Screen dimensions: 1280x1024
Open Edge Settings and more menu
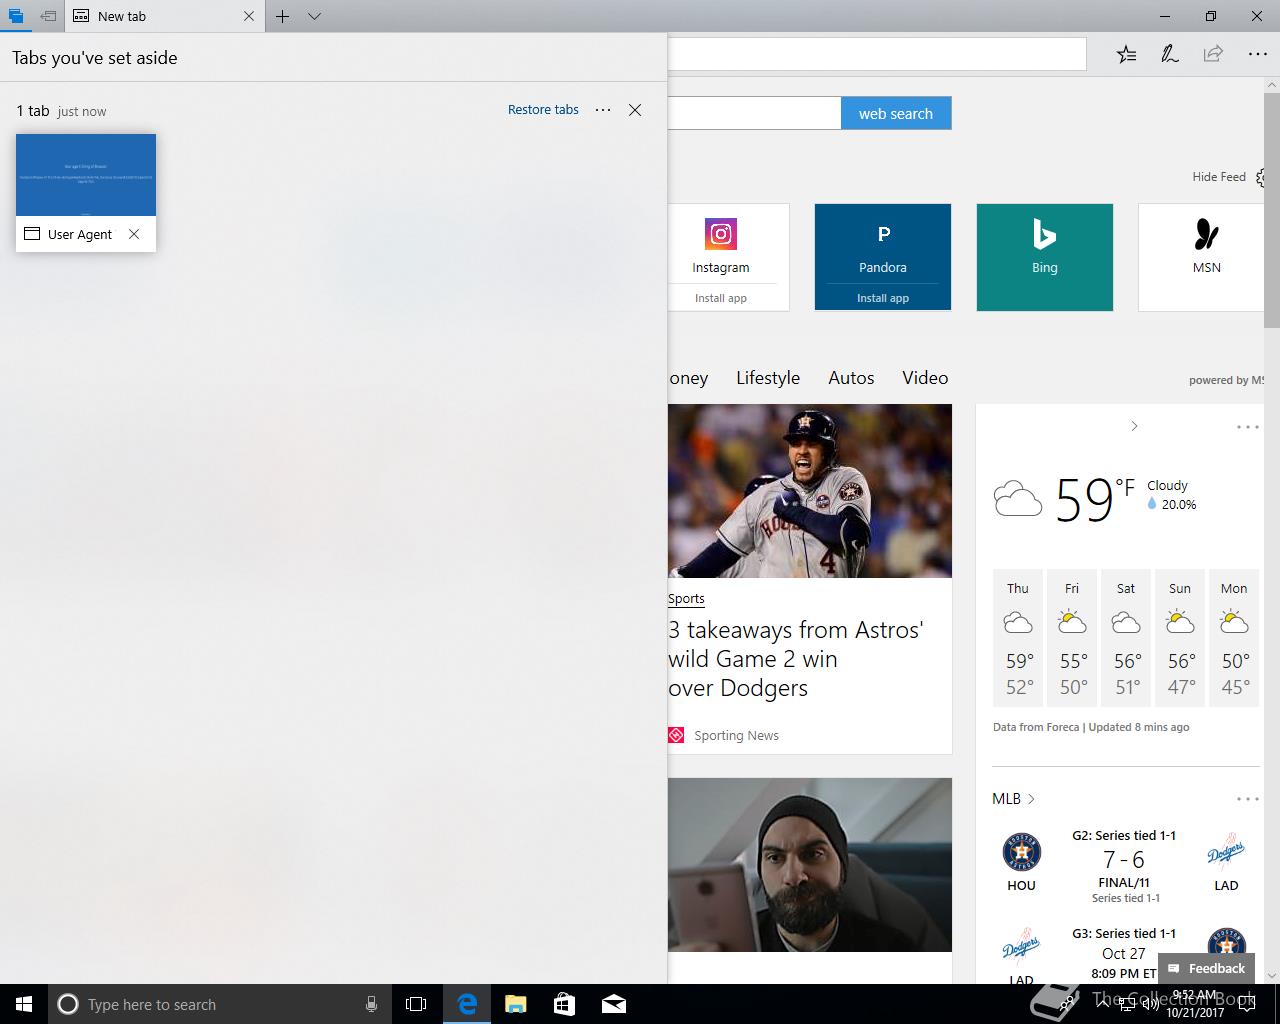point(1257,54)
